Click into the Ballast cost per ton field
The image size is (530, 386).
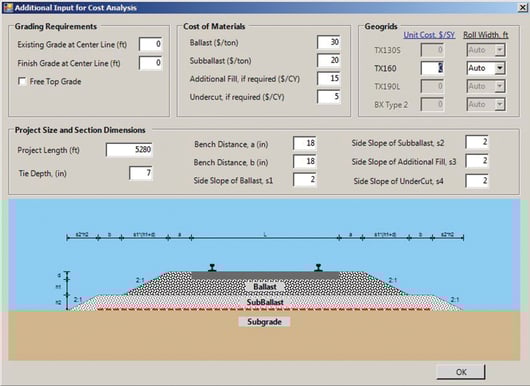[329, 42]
